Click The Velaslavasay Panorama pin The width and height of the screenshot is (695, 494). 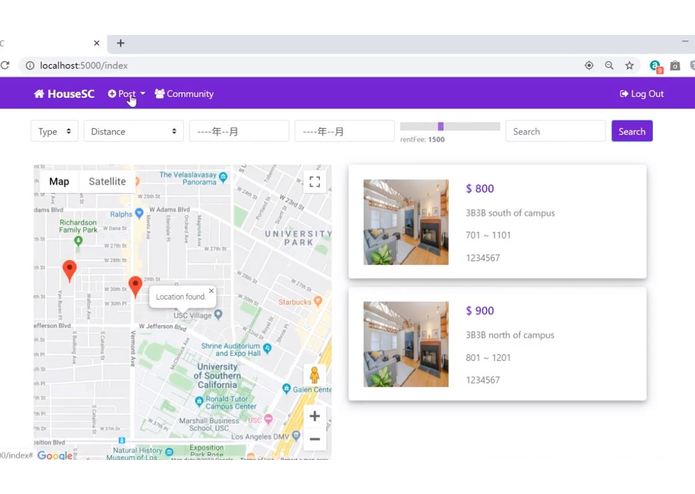pyautogui.click(x=223, y=178)
